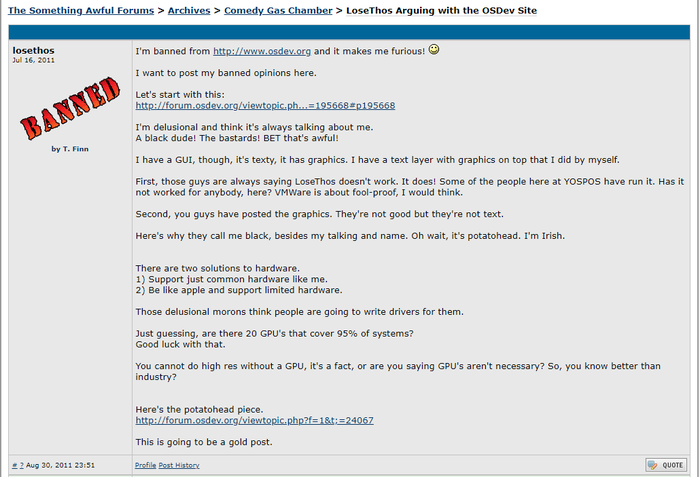The height and width of the screenshot is (477, 700).
Task: Open the potatohead viewtopic link ending 24067
Action: (254, 420)
